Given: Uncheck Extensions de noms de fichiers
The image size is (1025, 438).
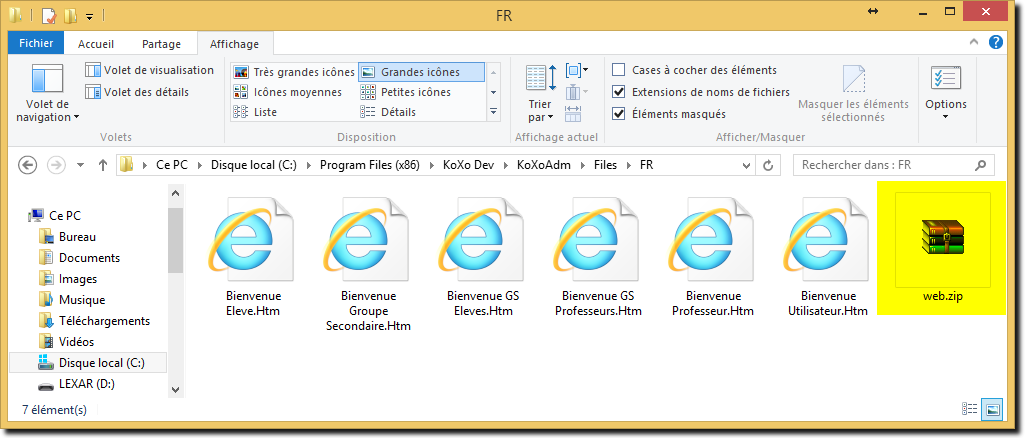Looking at the screenshot, I should (618, 92).
